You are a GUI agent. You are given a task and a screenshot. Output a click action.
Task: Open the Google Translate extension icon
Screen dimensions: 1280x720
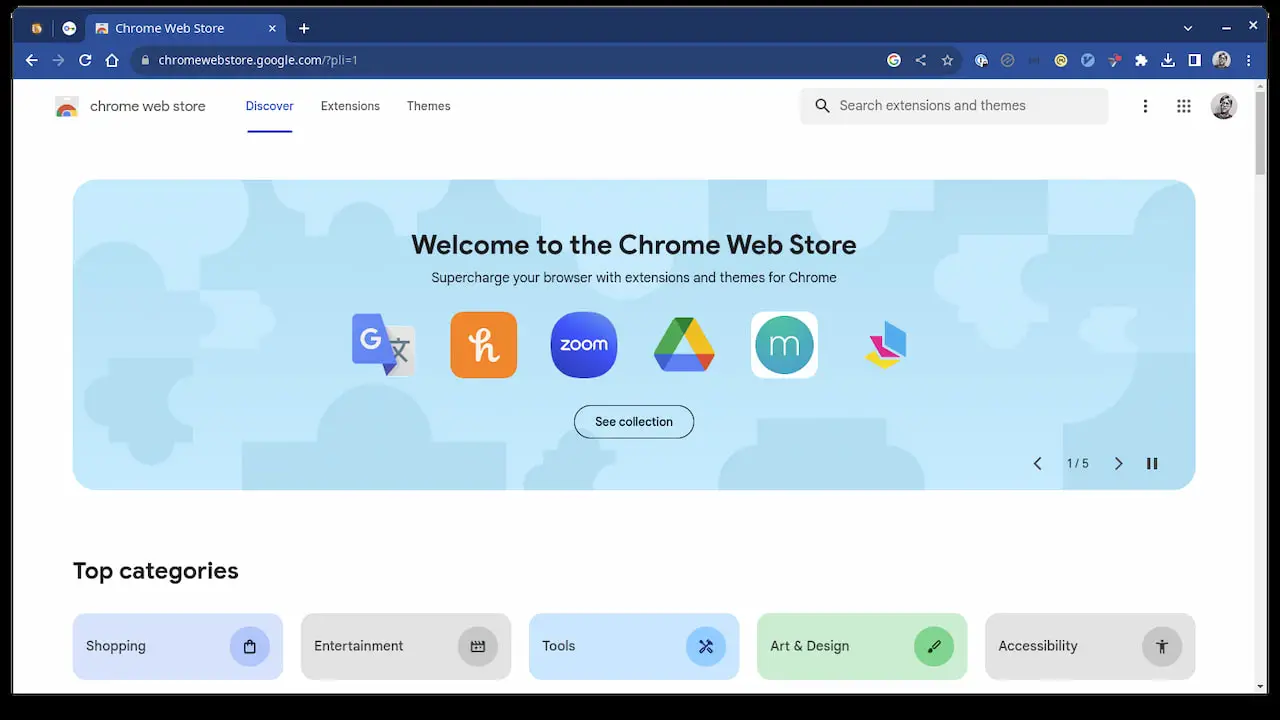383,345
